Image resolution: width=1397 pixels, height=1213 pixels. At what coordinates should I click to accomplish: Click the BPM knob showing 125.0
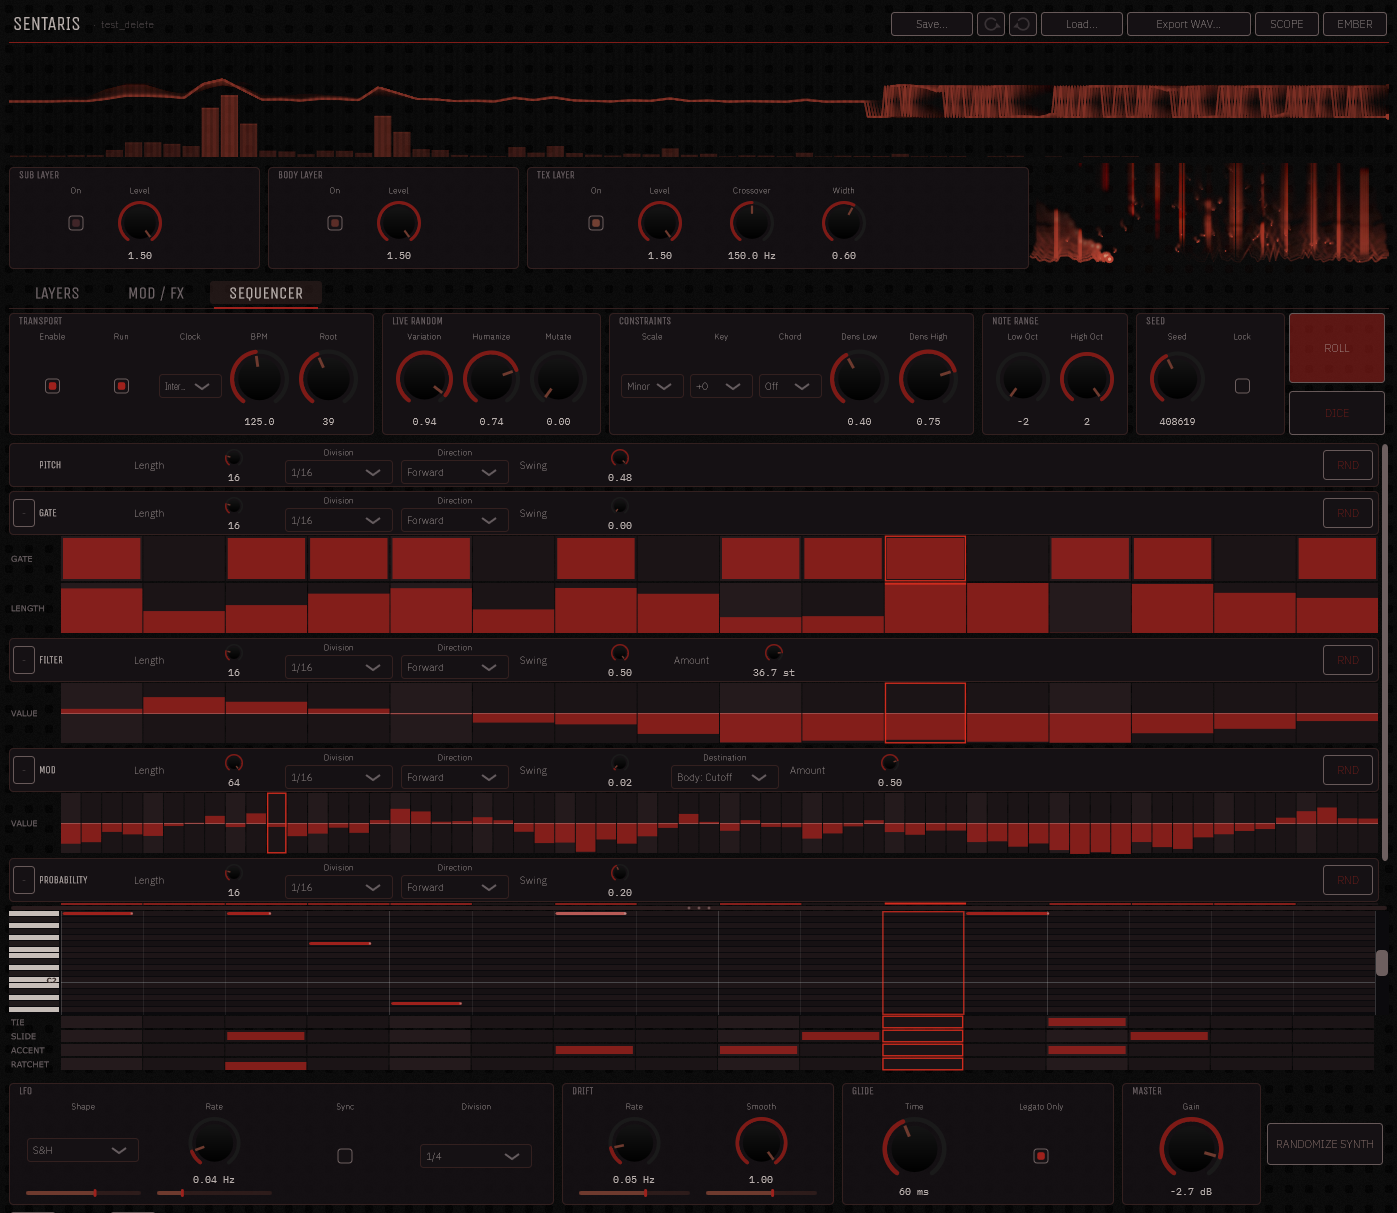click(x=259, y=378)
